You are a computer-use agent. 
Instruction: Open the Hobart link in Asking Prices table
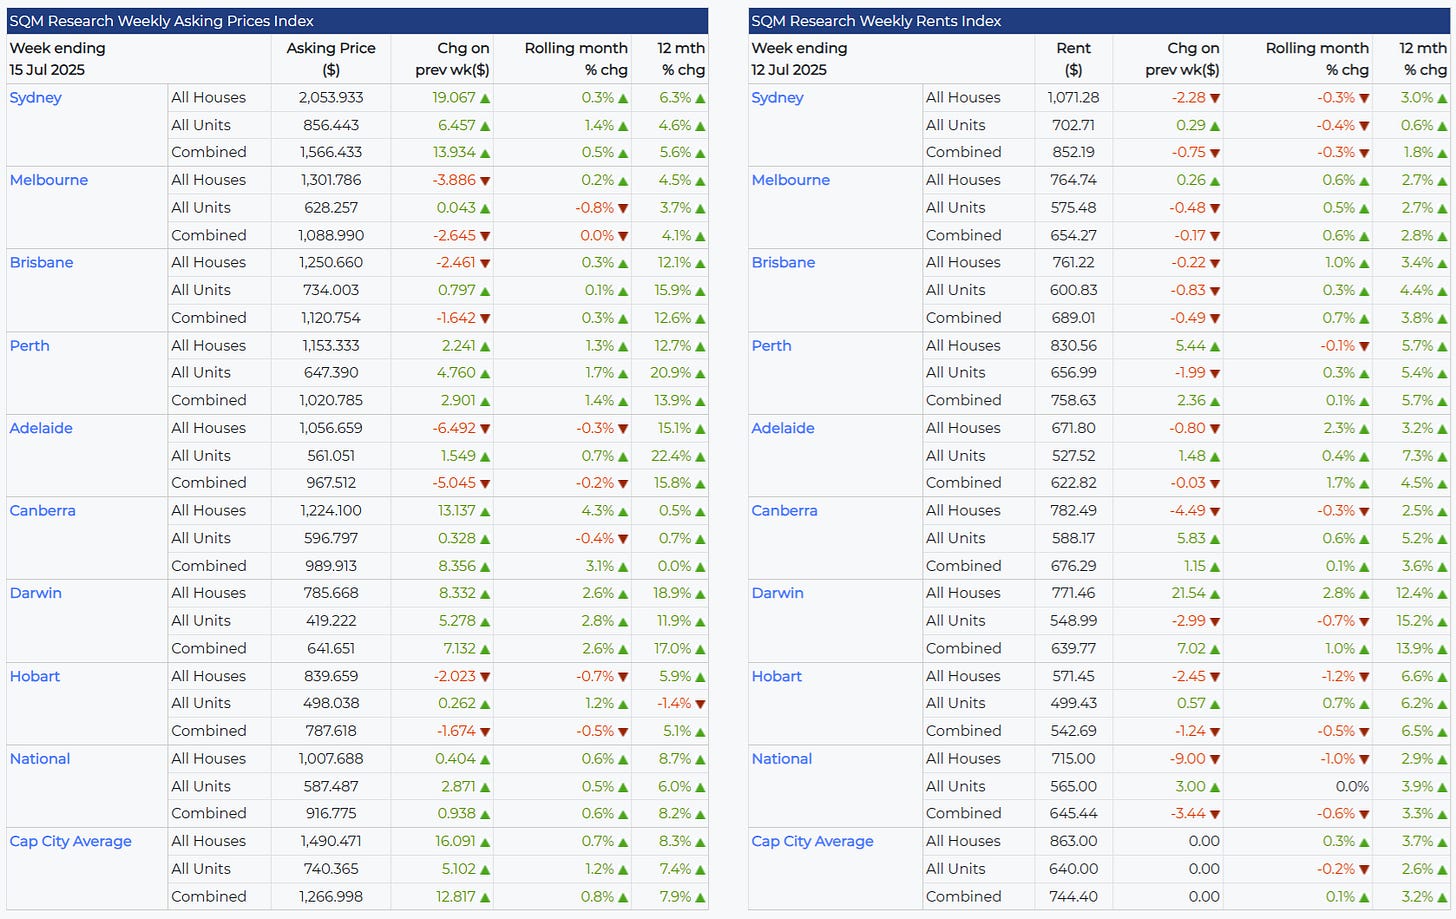pyautogui.click(x=34, y=676)
